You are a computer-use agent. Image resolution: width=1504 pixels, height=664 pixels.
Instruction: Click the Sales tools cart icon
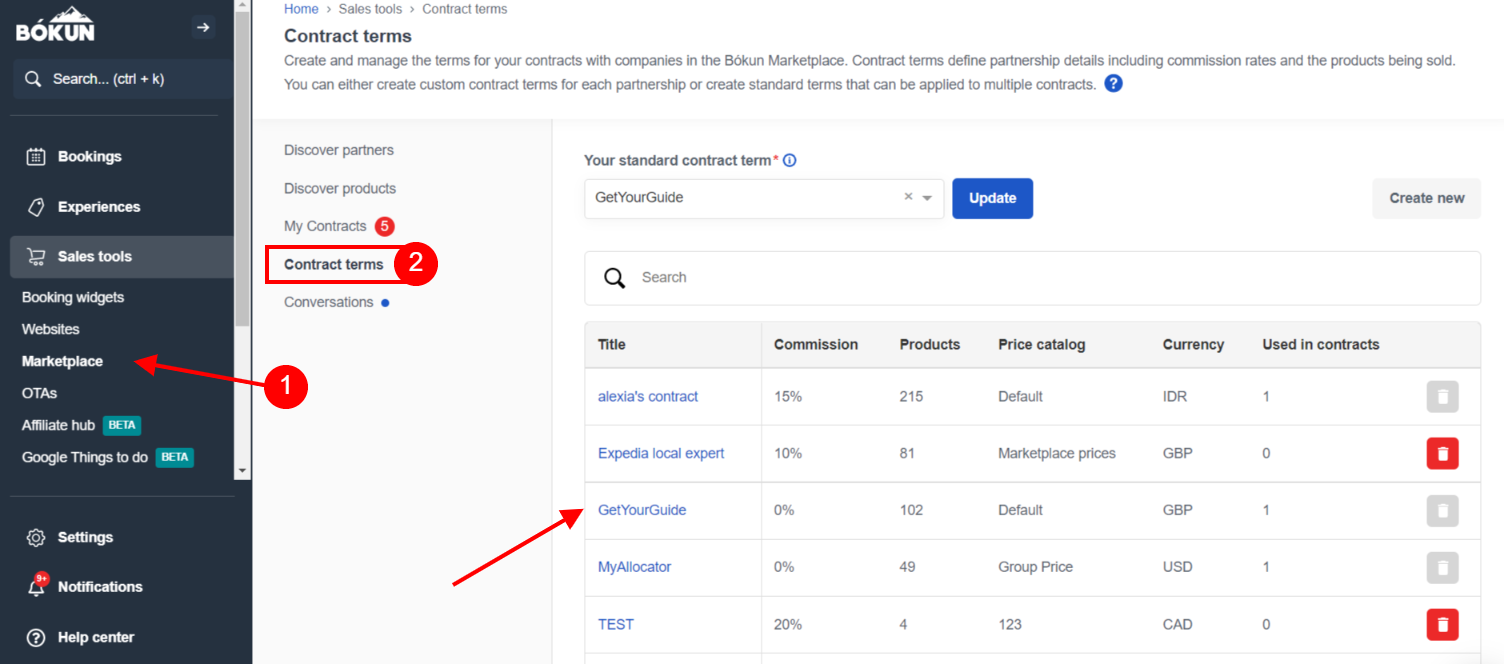tap(36, 257)
